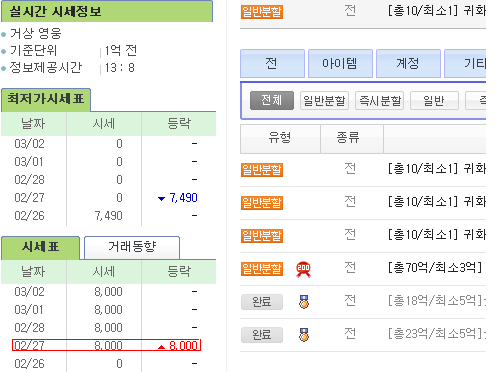Click the 완료 button in 총23억 row
499x372 pixels.
262,335
